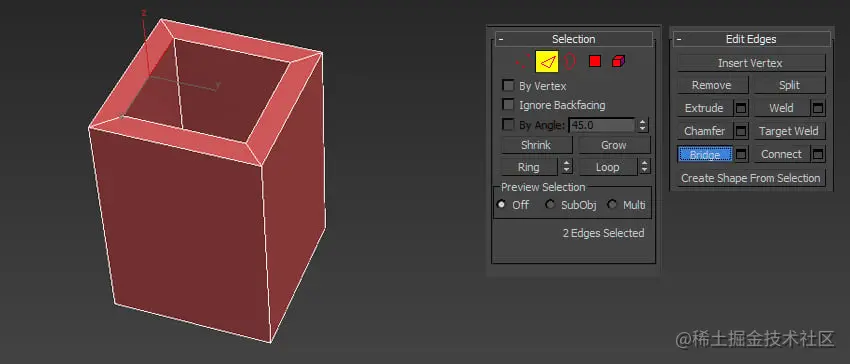Select Element sub-object cube icon
The width and height of the screenshot is (850, 364).
click(x=619, y=61)
